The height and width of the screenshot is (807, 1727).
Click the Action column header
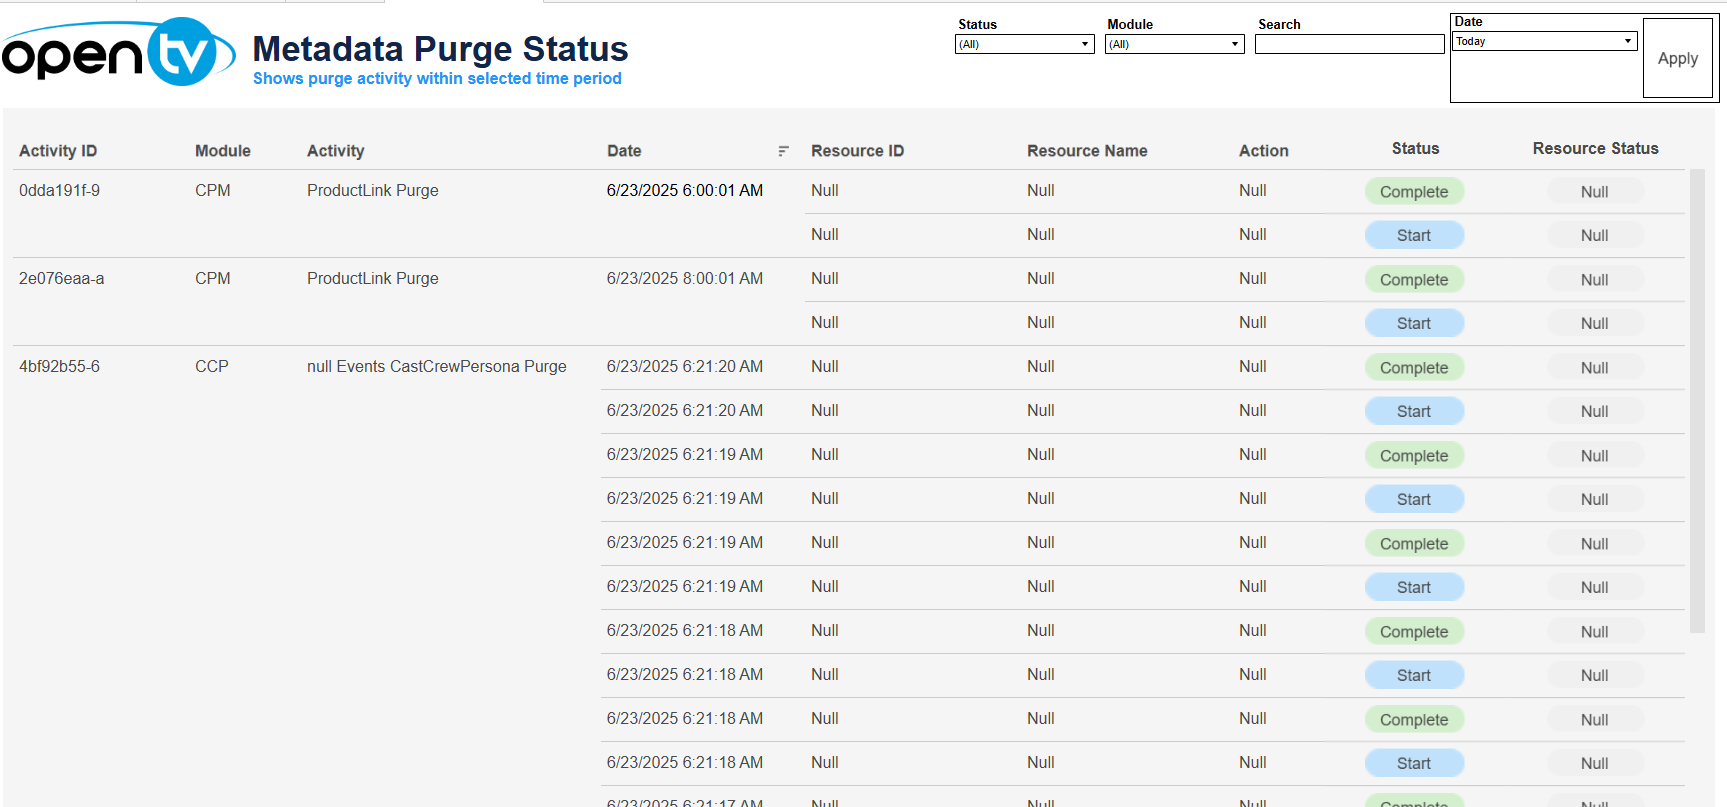click(x=1263, y=151)
